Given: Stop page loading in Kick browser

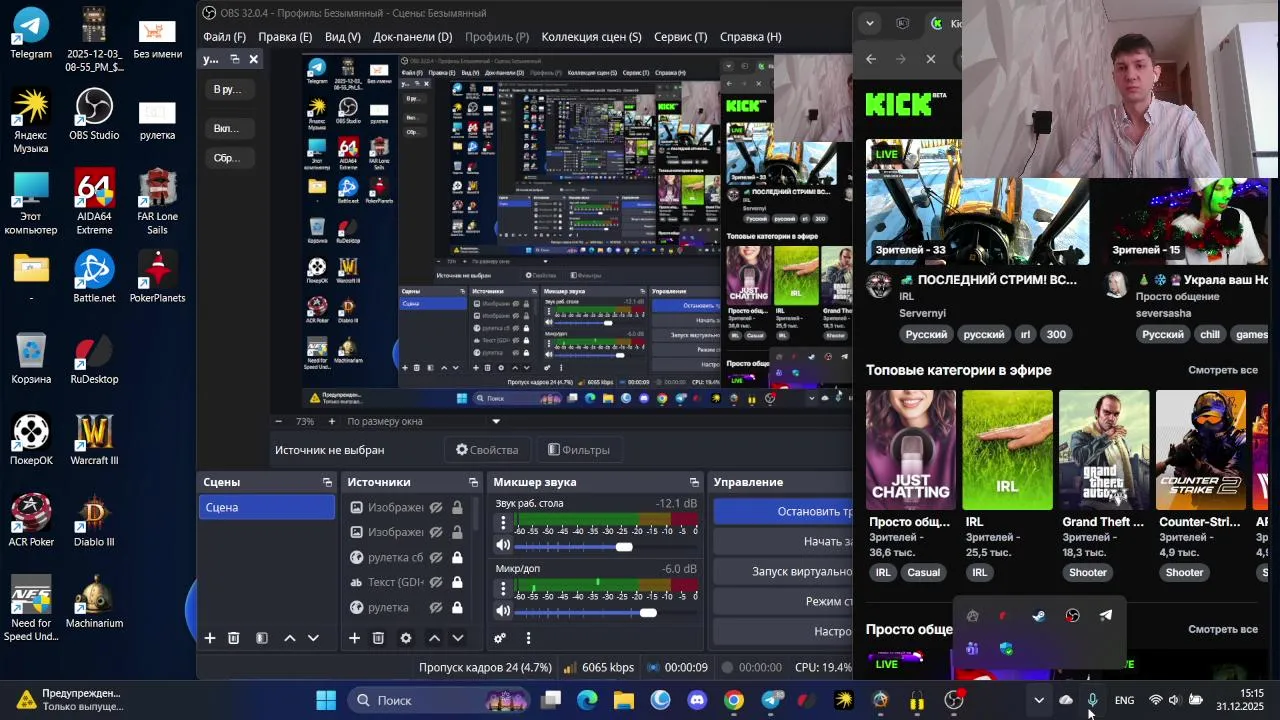Looking at the screenshot, I should tap(931, 59).
